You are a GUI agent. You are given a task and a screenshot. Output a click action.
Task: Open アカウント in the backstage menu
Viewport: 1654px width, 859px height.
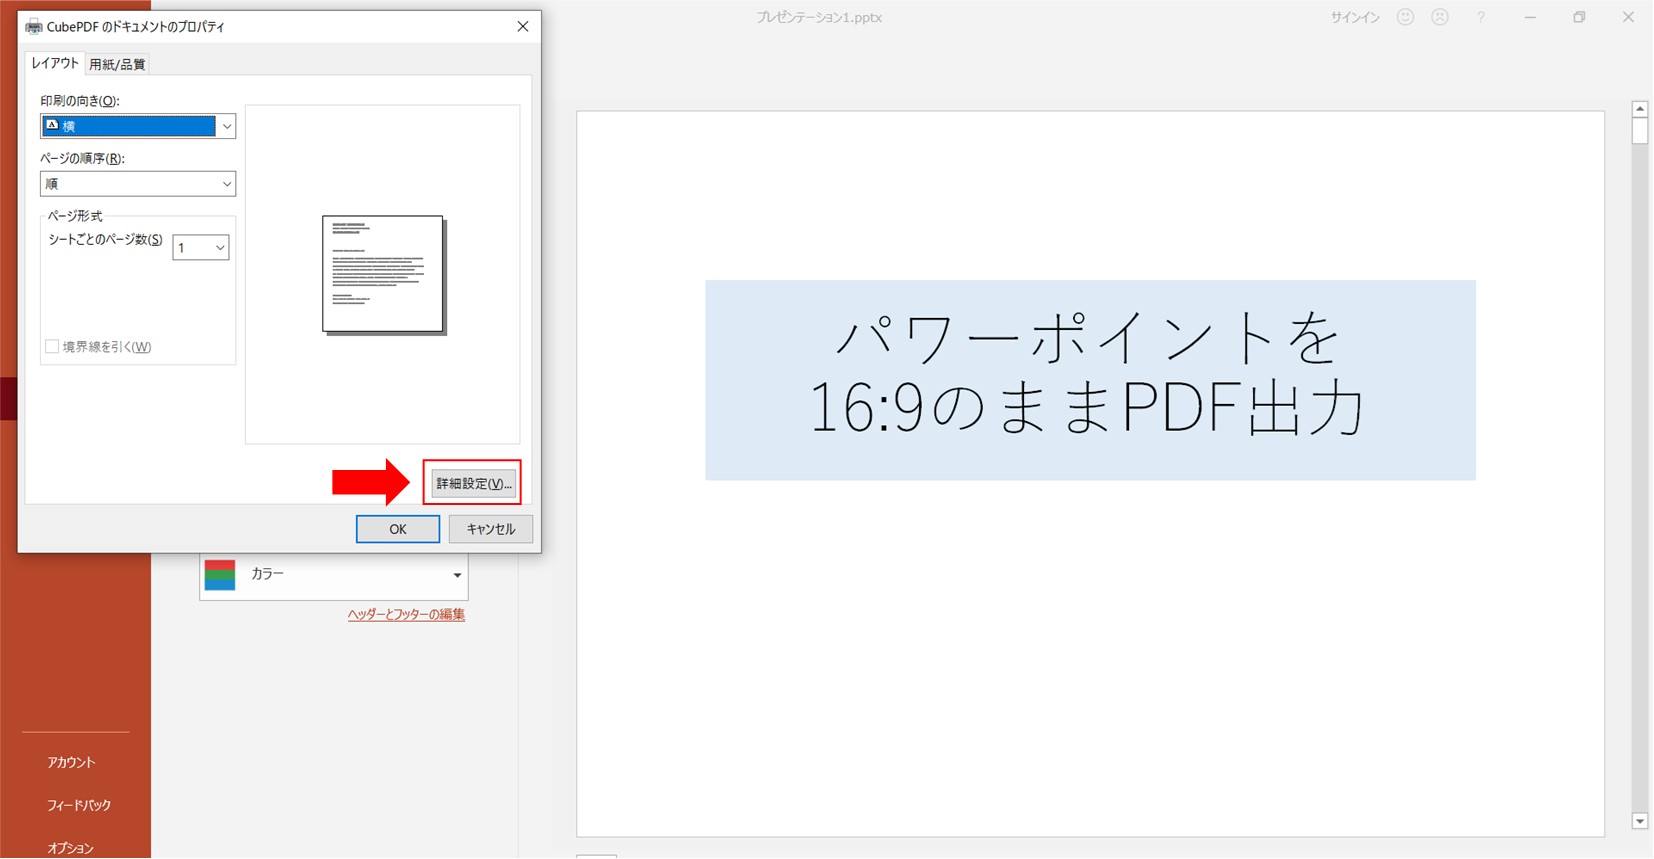click(x=71, y=763)
